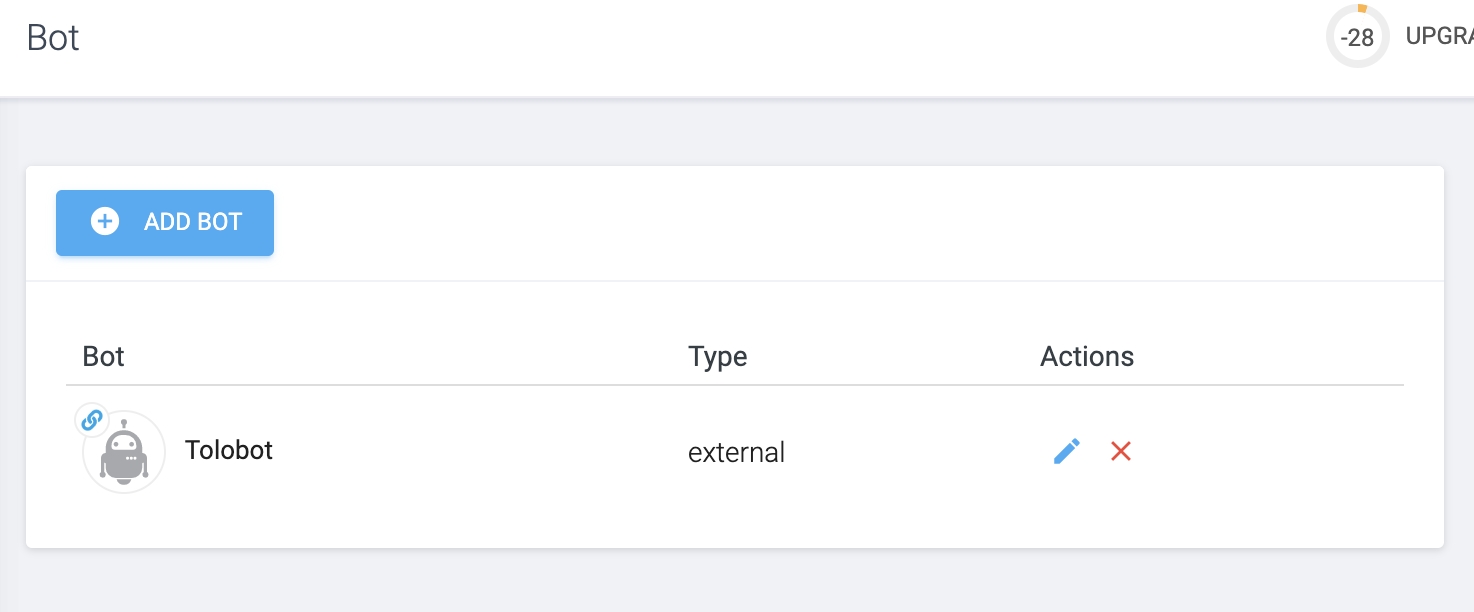Click the Type column header

click(717, 357)
